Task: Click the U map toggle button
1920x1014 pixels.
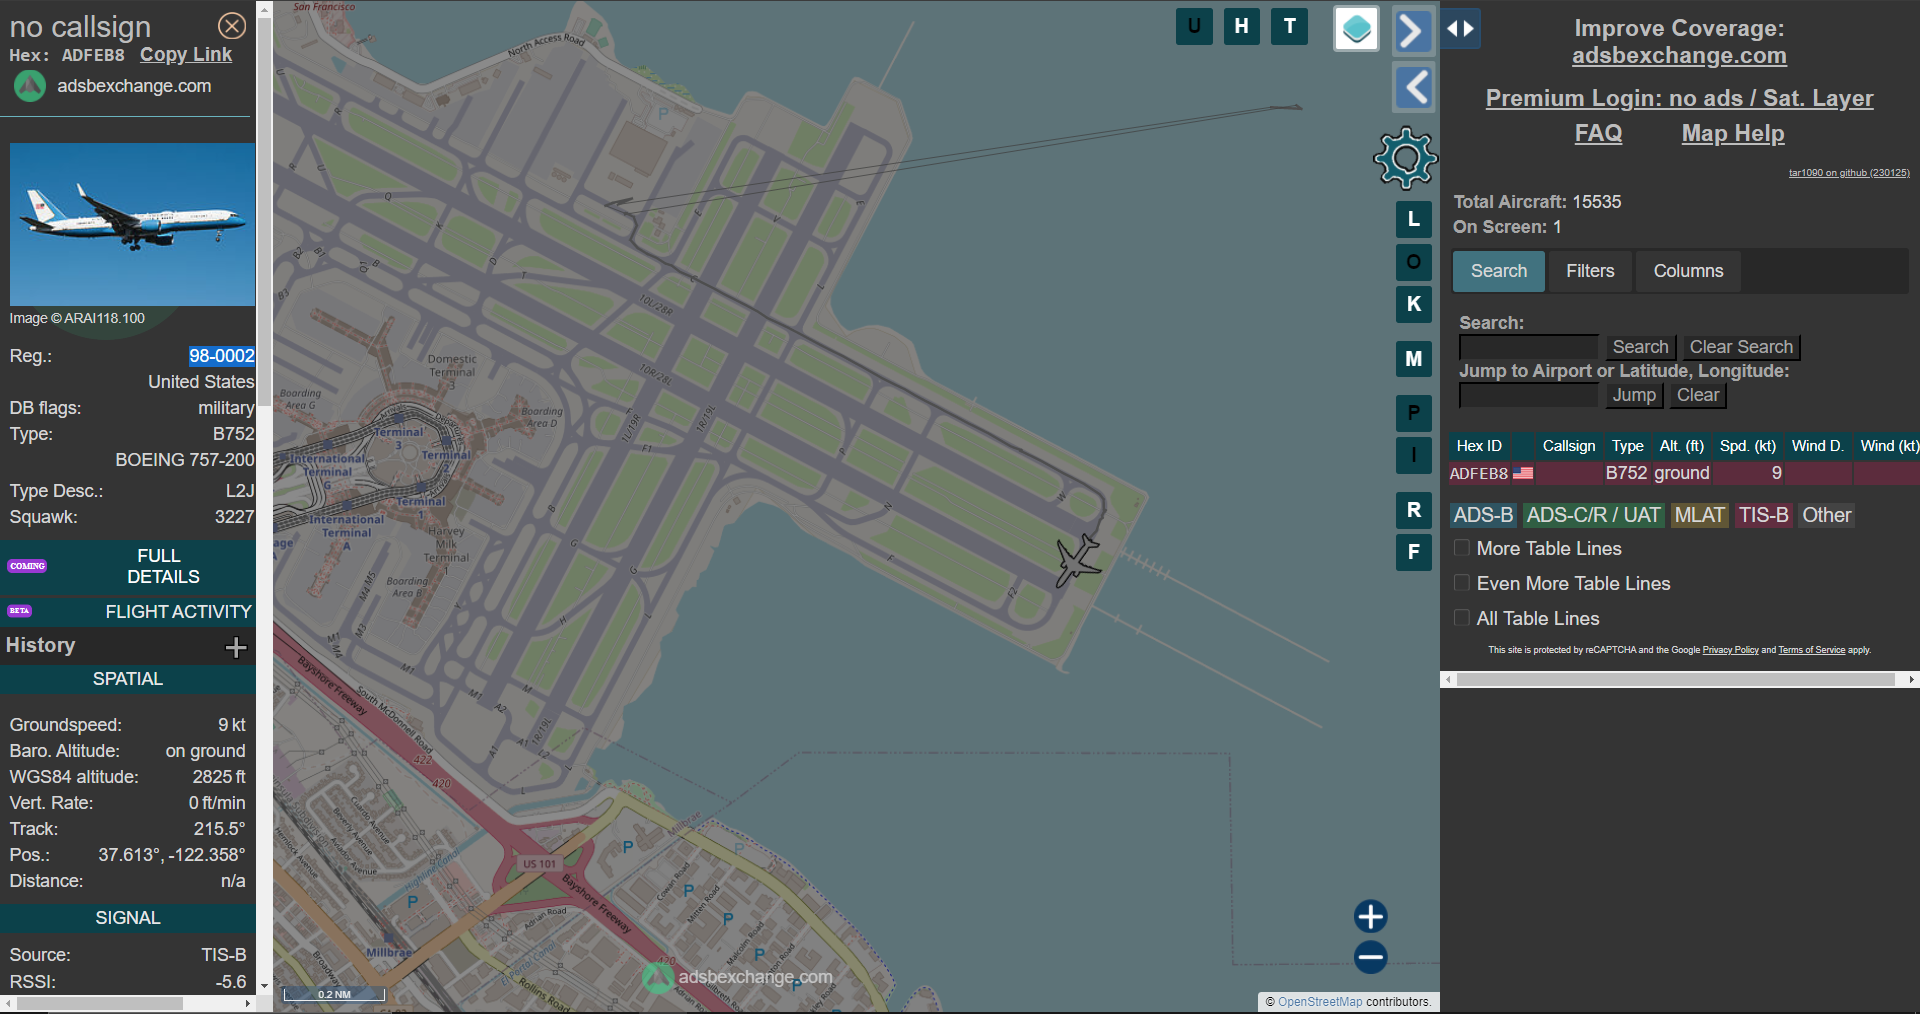Action: pyautogui.click(x=1194, y=27)
